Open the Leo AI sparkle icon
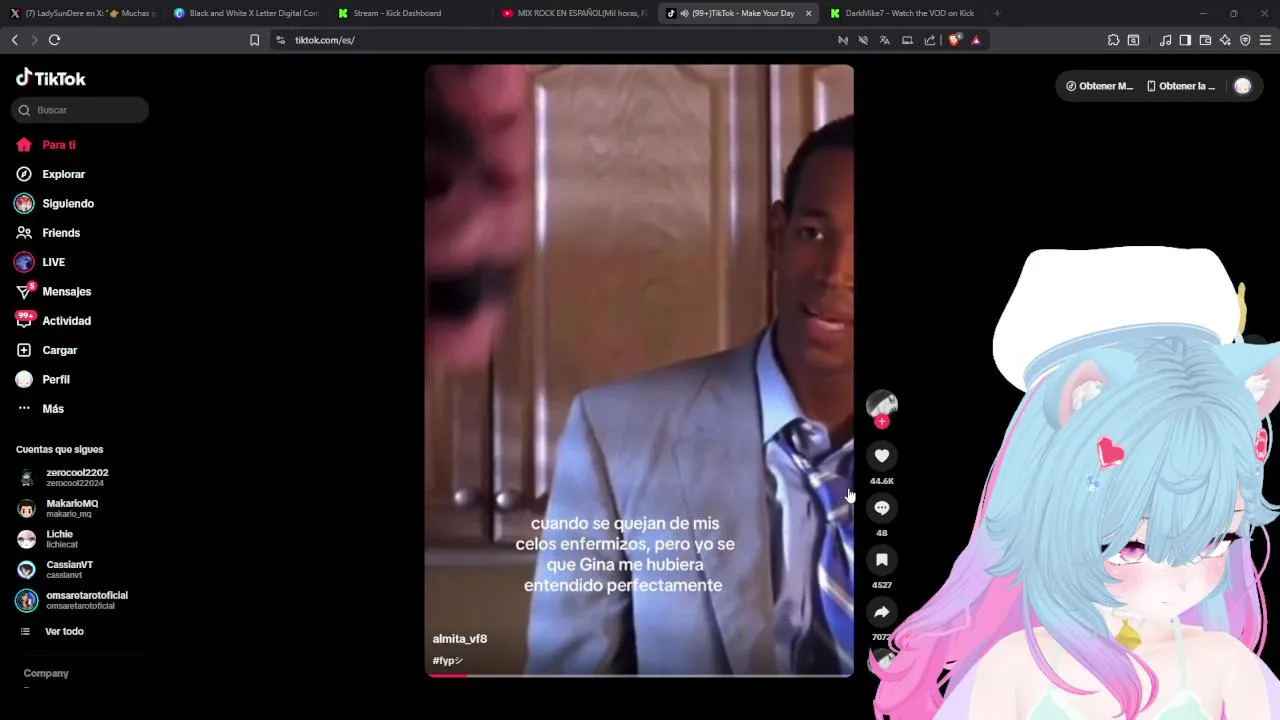 pos(1225,40)
